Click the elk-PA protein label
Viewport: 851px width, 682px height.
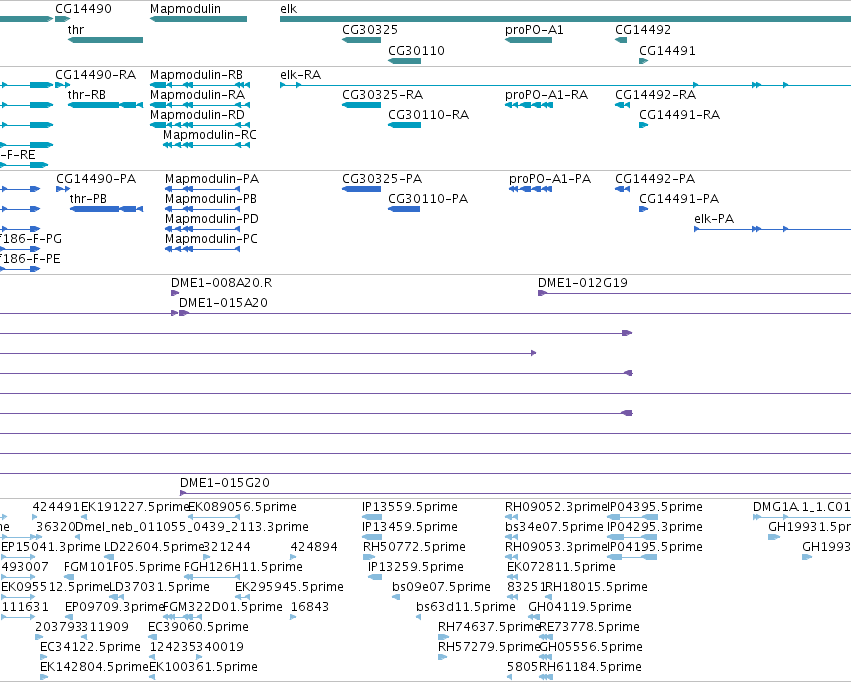714,219
